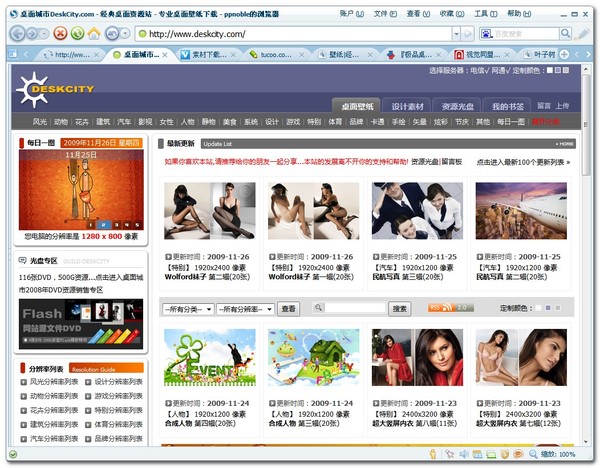Choose the blue 定制颜色 swatch by RSS

click(x=548, y=308)
